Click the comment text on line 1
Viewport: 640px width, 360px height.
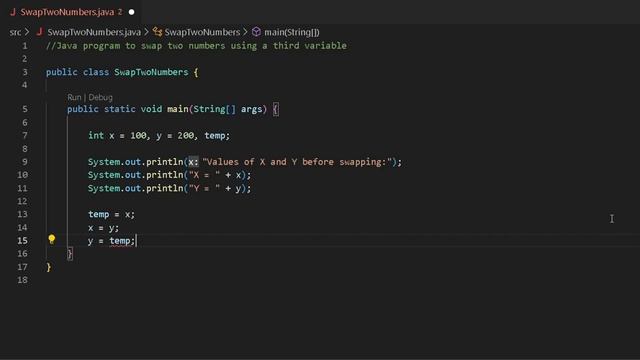tap(196, 46)
